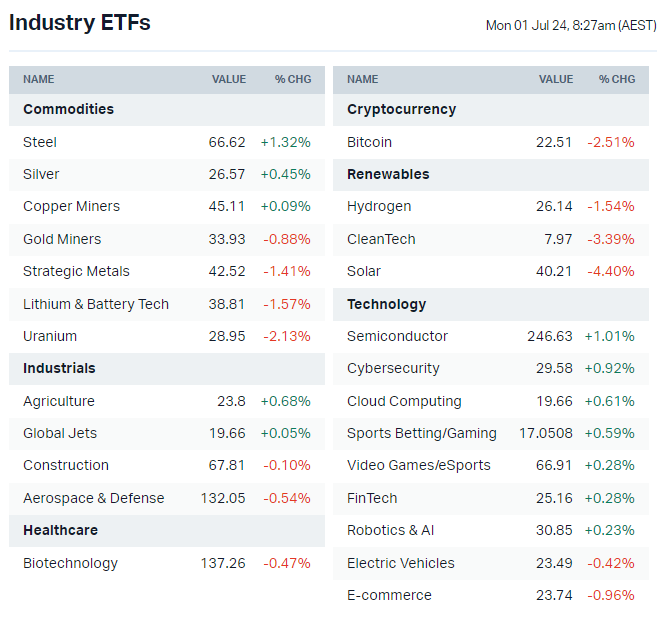This screenshot has height=621, width=667.
Task: Click the right table % CHG header
Action: (617, 79)
